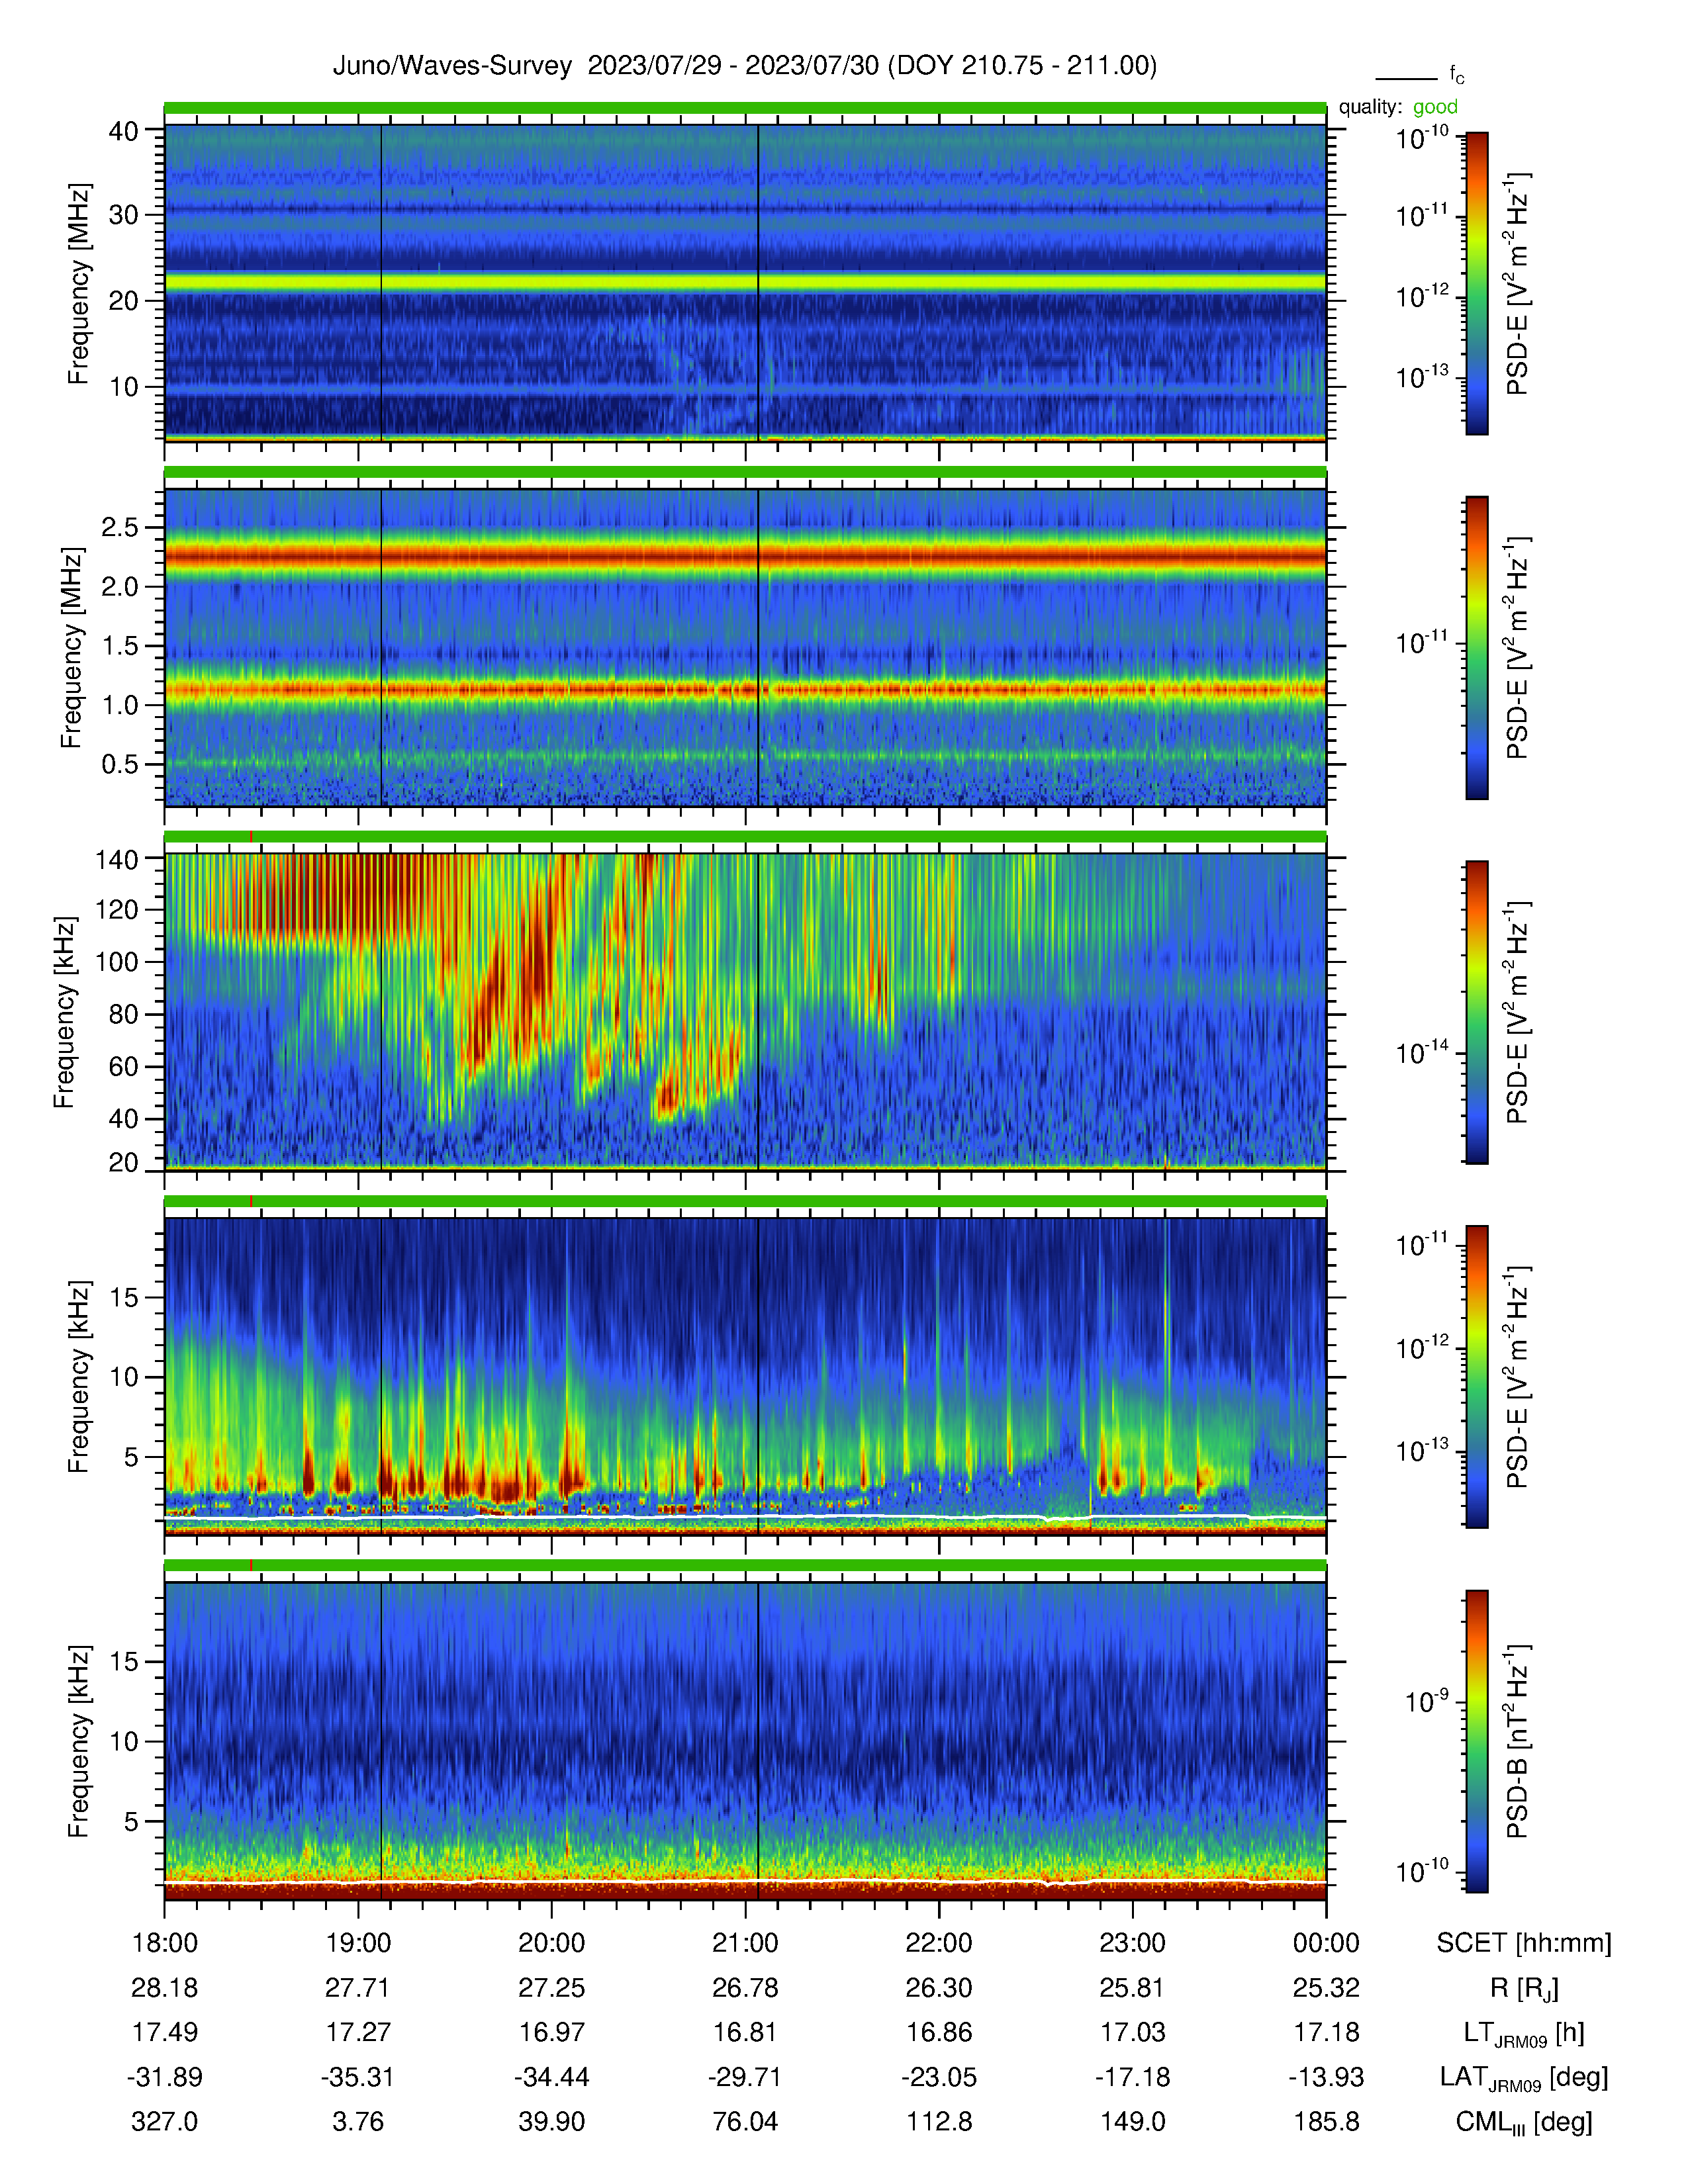The image size is (1688, 2184).
Task: Click the CML III [deg] row label
Action: click(1524, 2122)
